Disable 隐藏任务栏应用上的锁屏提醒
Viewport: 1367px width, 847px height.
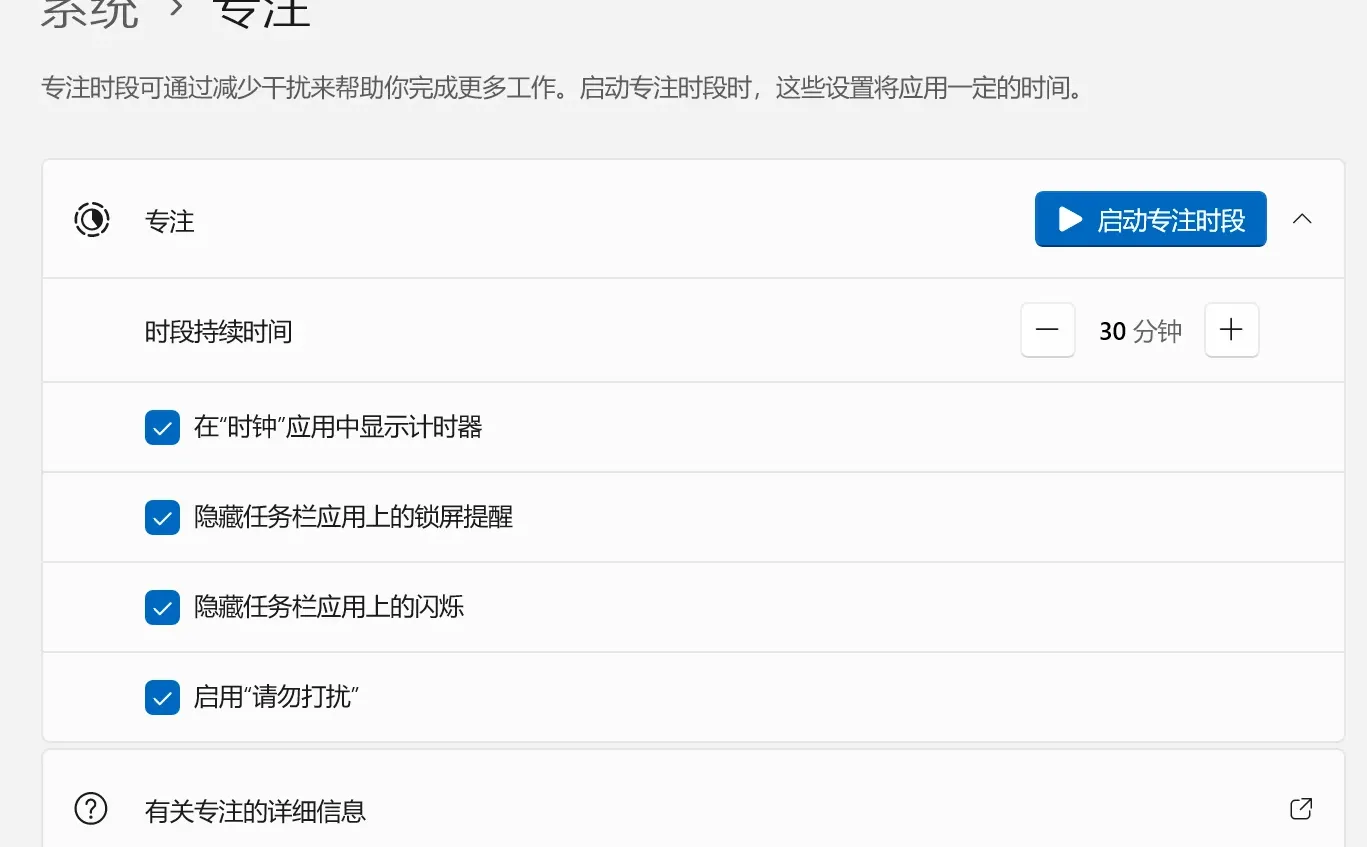[x=162, y=517]
